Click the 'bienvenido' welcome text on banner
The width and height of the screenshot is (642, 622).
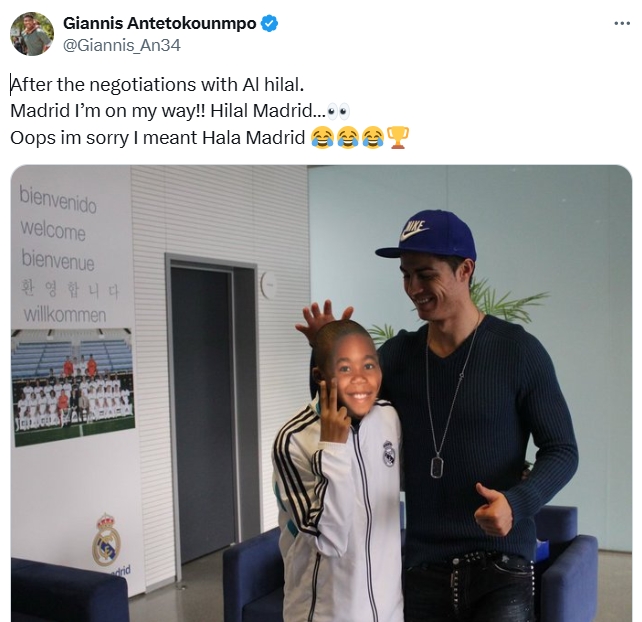(x=58, y=200)
